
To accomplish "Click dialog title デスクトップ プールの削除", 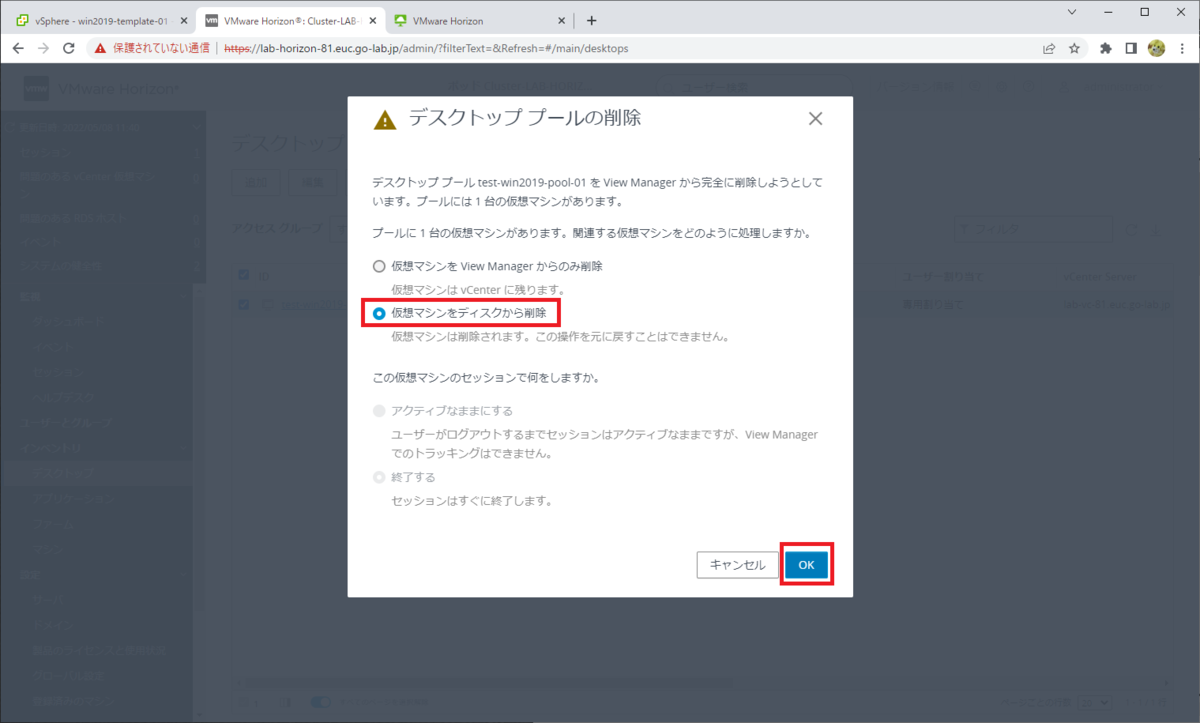I will pos(525,118).
